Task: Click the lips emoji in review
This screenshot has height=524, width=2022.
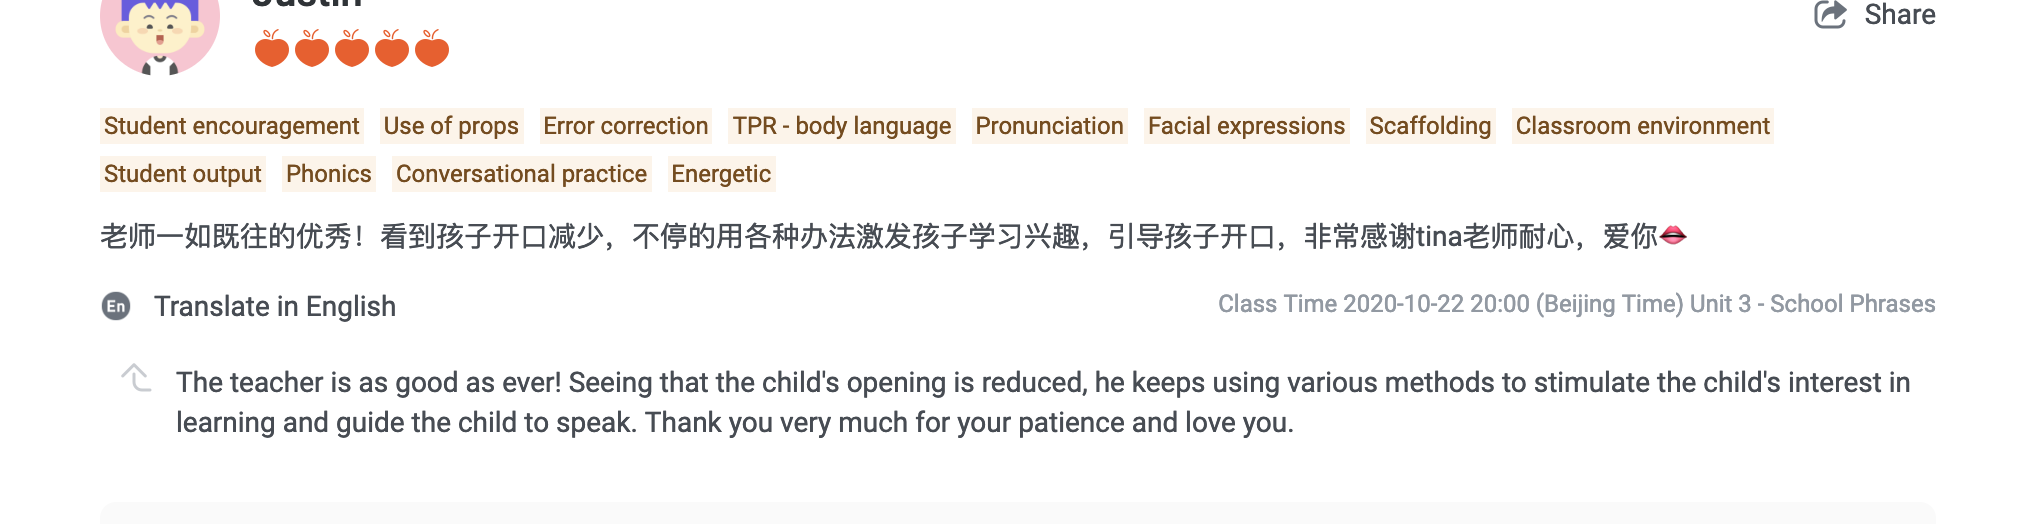Action: tap(1673, 236)
